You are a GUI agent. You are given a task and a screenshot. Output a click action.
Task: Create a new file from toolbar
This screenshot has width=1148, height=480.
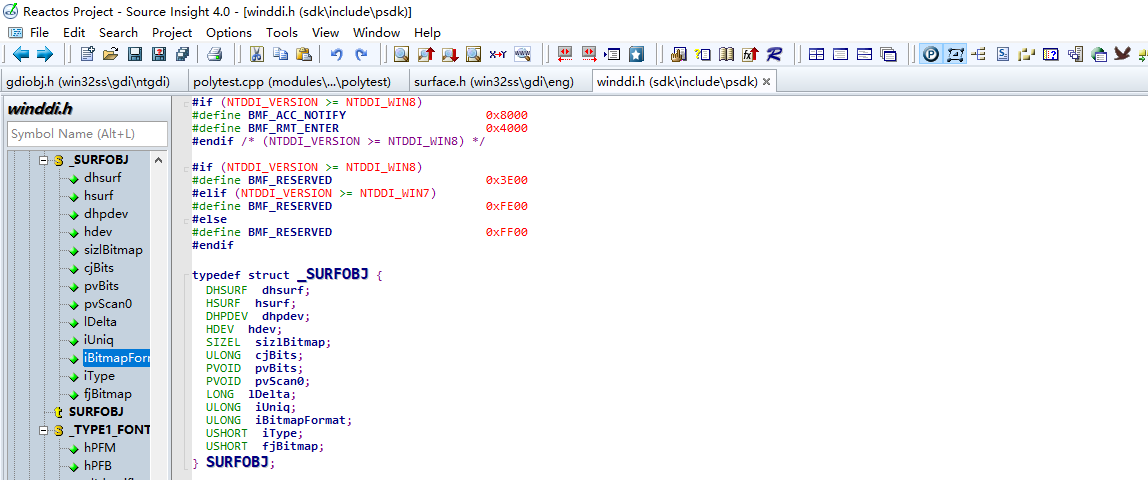87,54
